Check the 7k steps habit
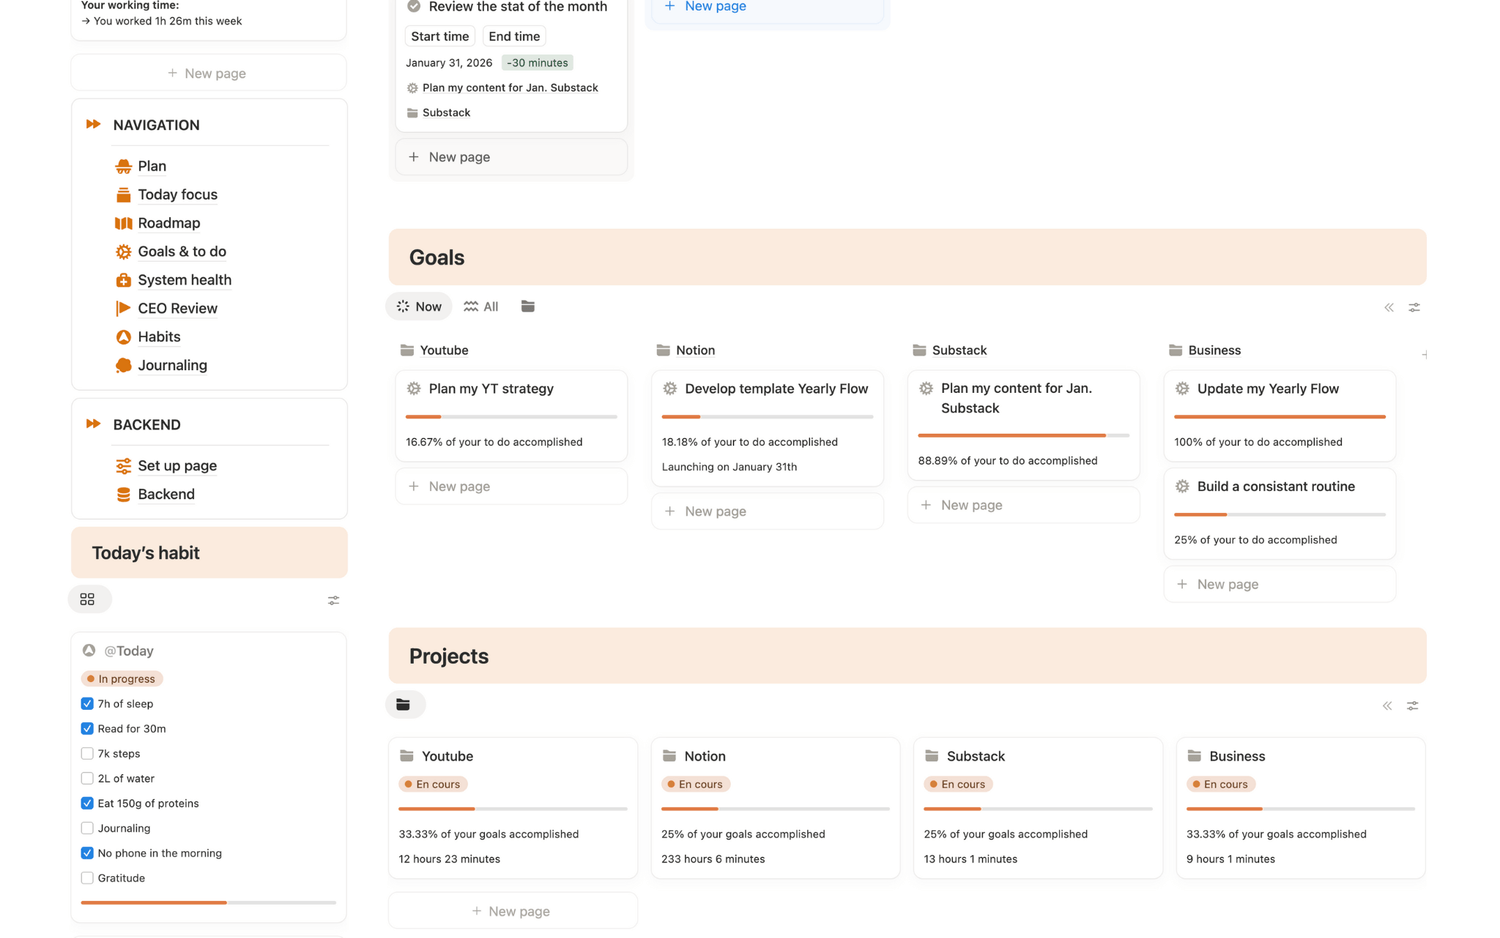 86,753
